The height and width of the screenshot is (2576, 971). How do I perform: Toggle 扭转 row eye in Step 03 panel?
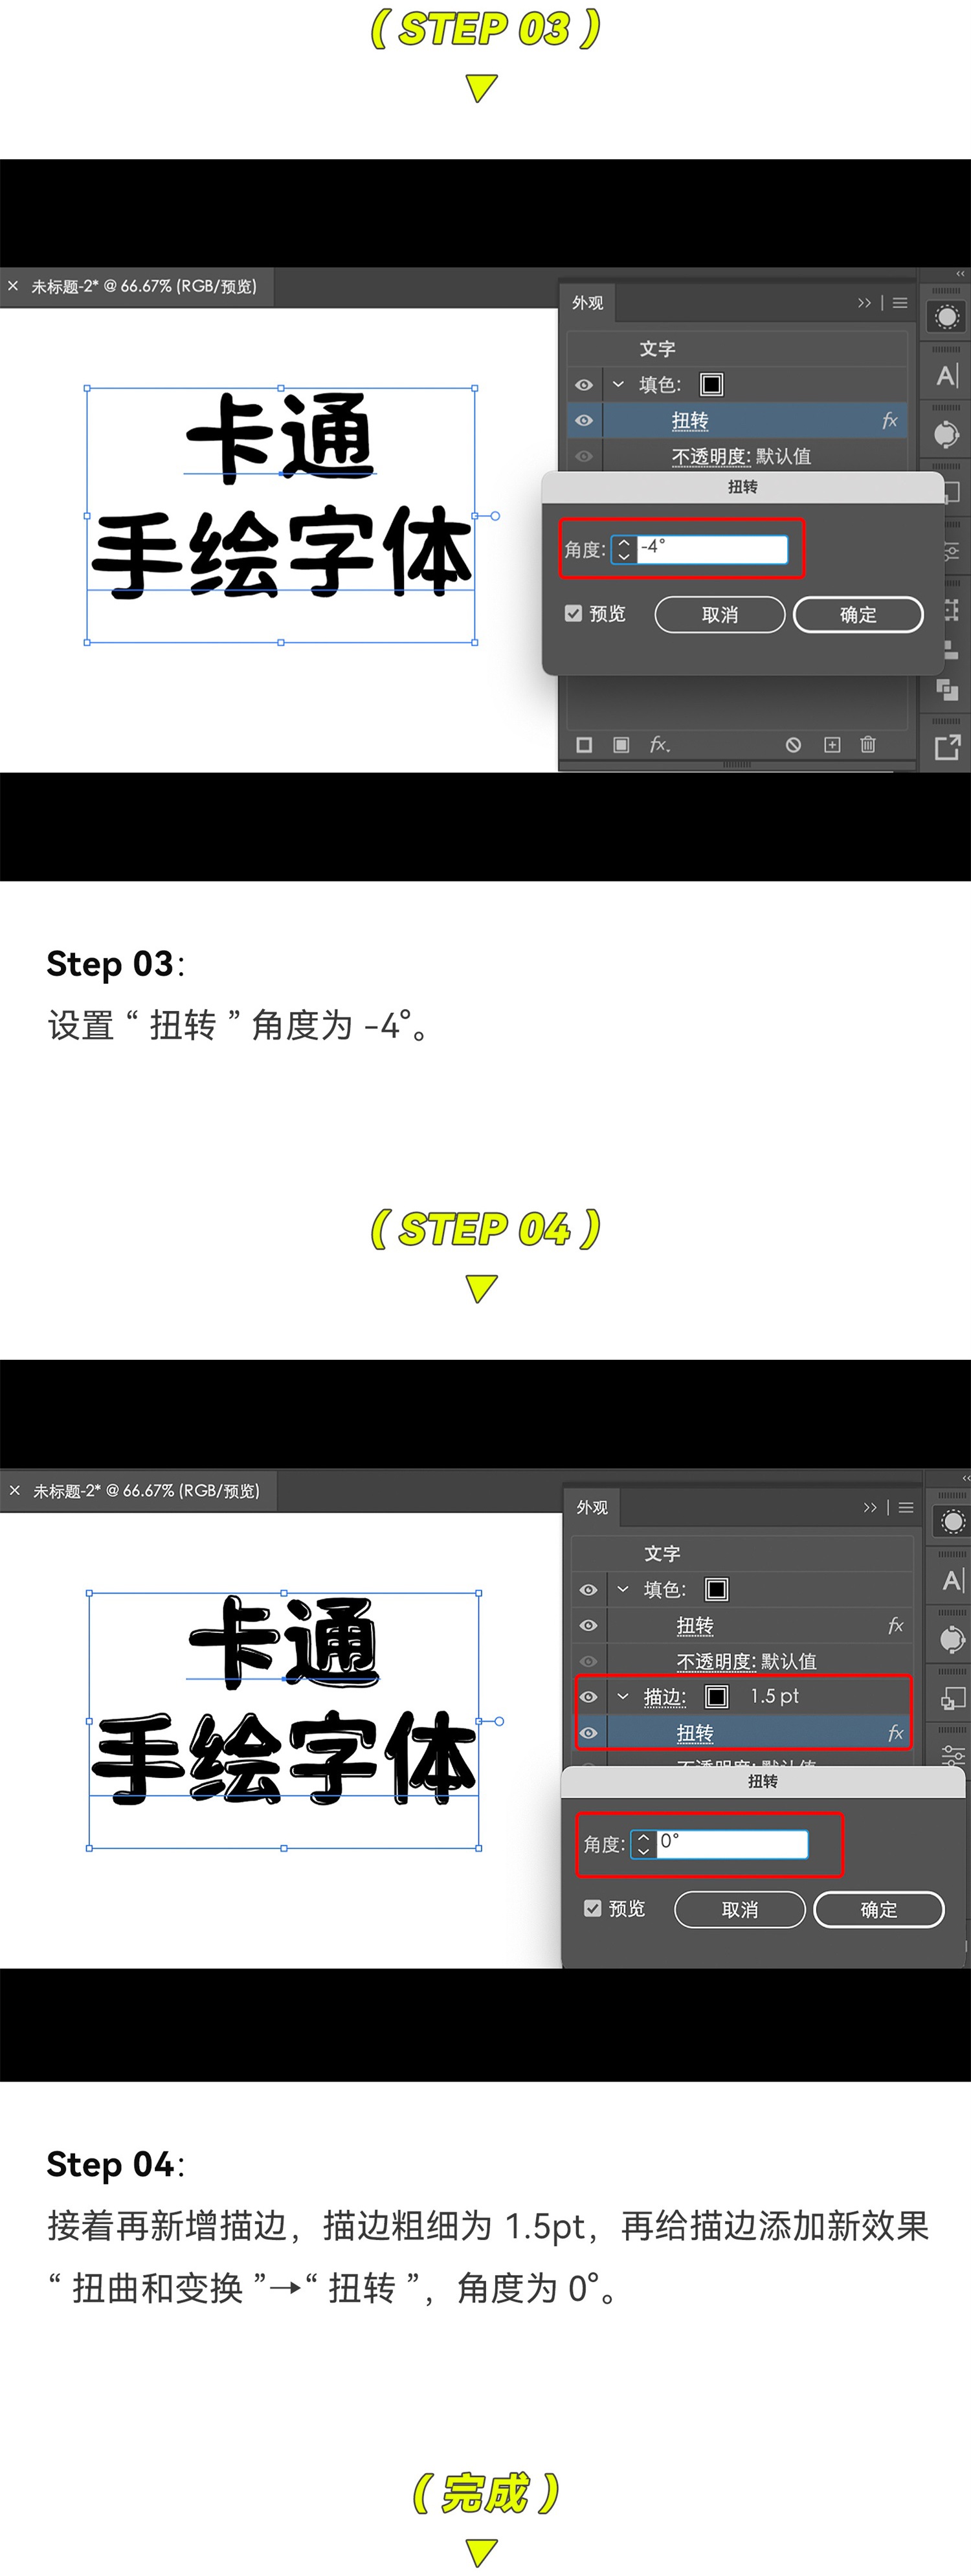click(584, 421)
